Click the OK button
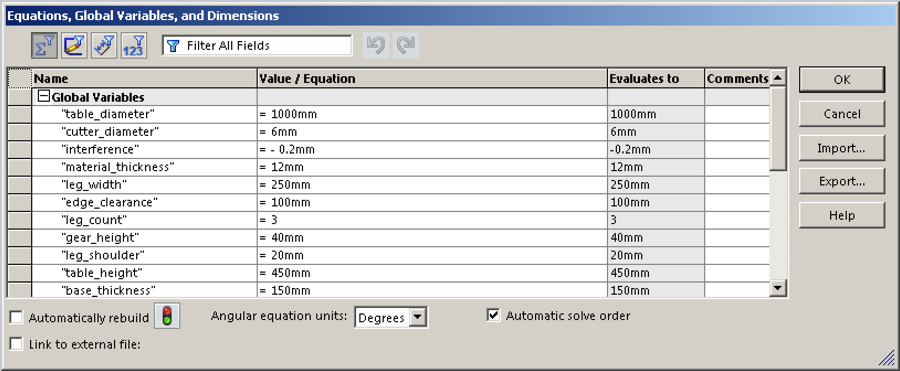900x371 pixels. (x=841, y=79)
